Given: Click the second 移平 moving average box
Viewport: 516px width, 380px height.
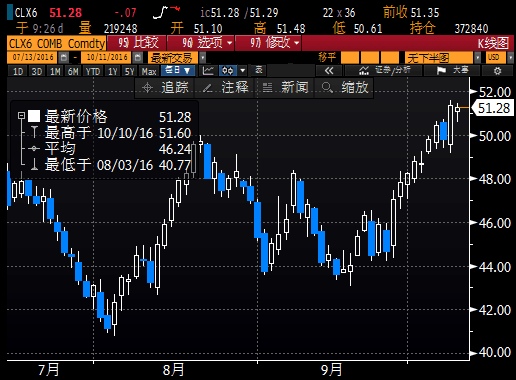Looking at the screenshot, I should (x=369, y=58).
